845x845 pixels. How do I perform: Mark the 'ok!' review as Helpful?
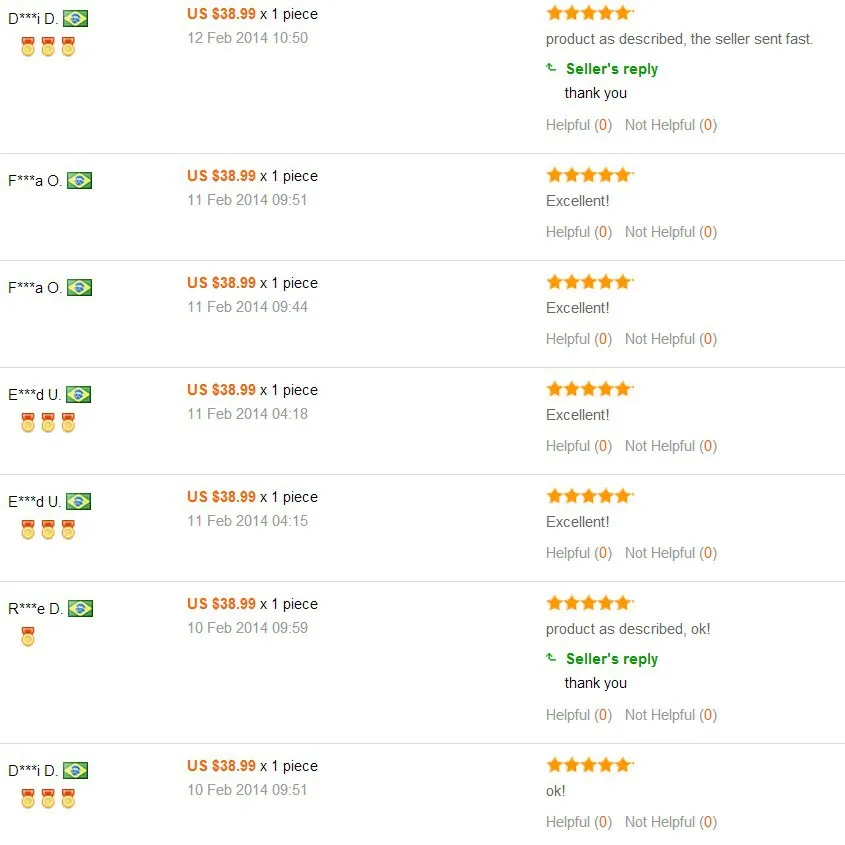[x=579, y=822]
